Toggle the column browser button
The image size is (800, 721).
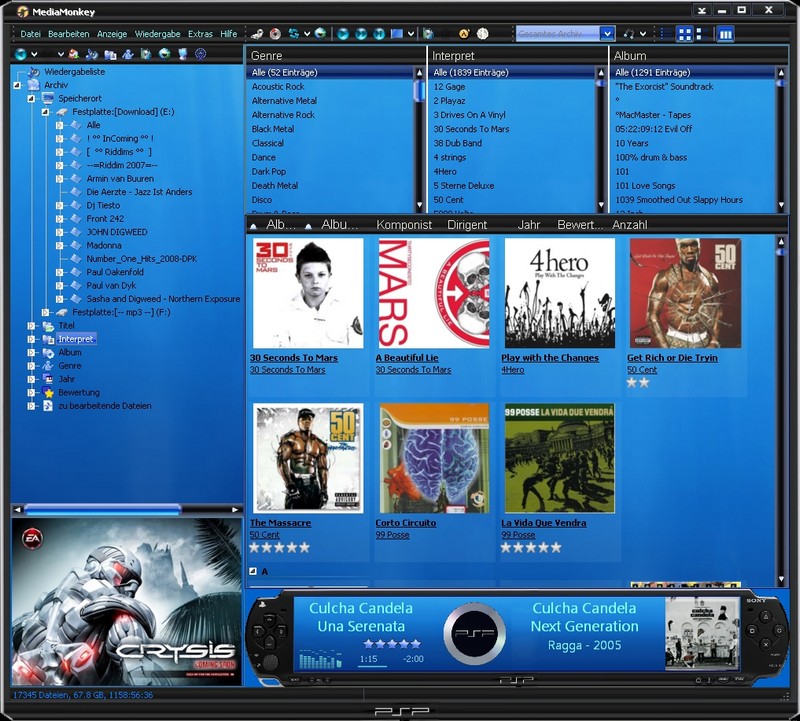click(725, 34)
